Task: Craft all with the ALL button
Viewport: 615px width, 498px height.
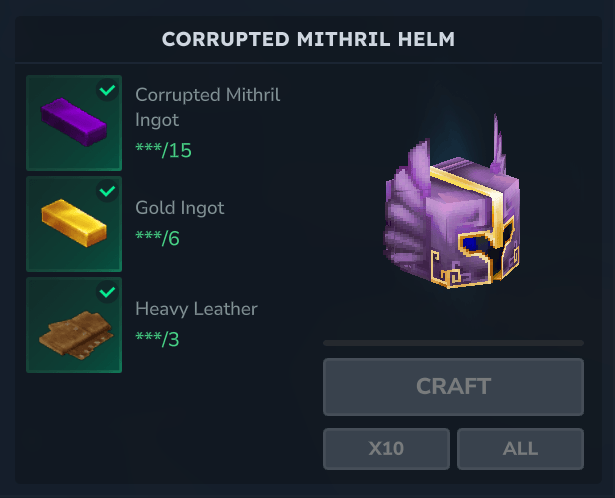Action: [x=520, y=449]
